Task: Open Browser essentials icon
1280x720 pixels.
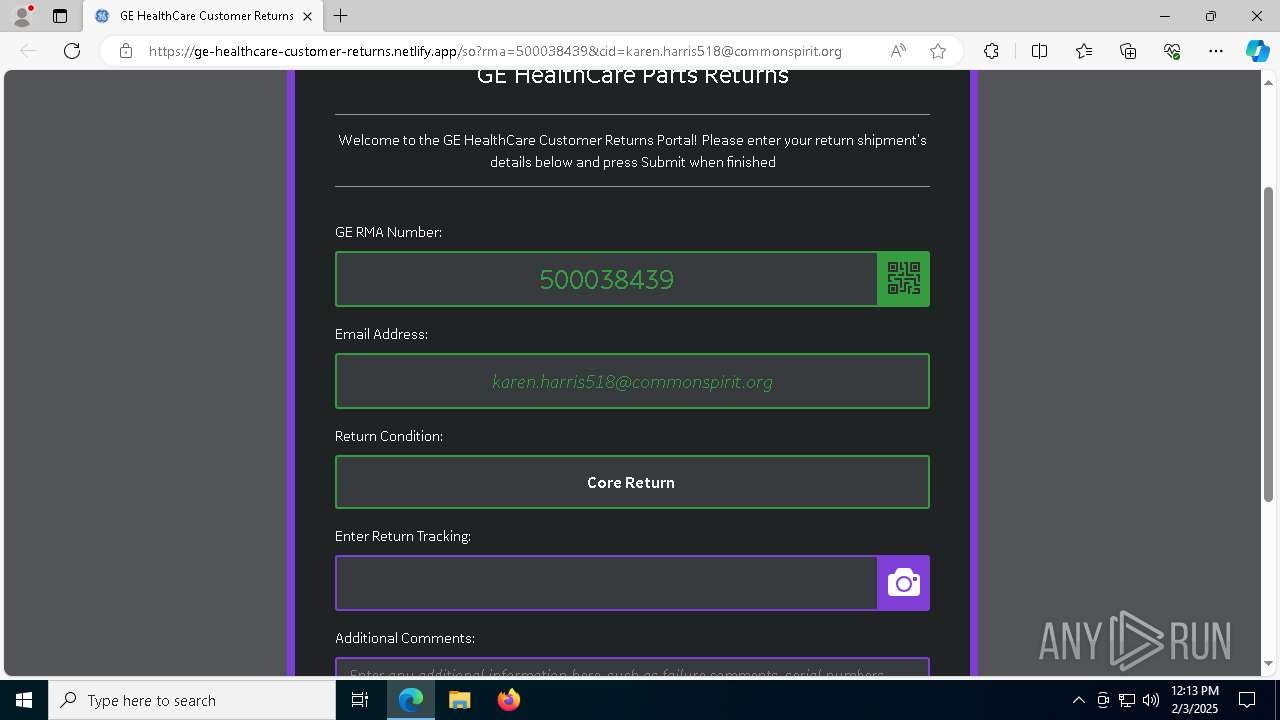Action: pos(1172,51)
